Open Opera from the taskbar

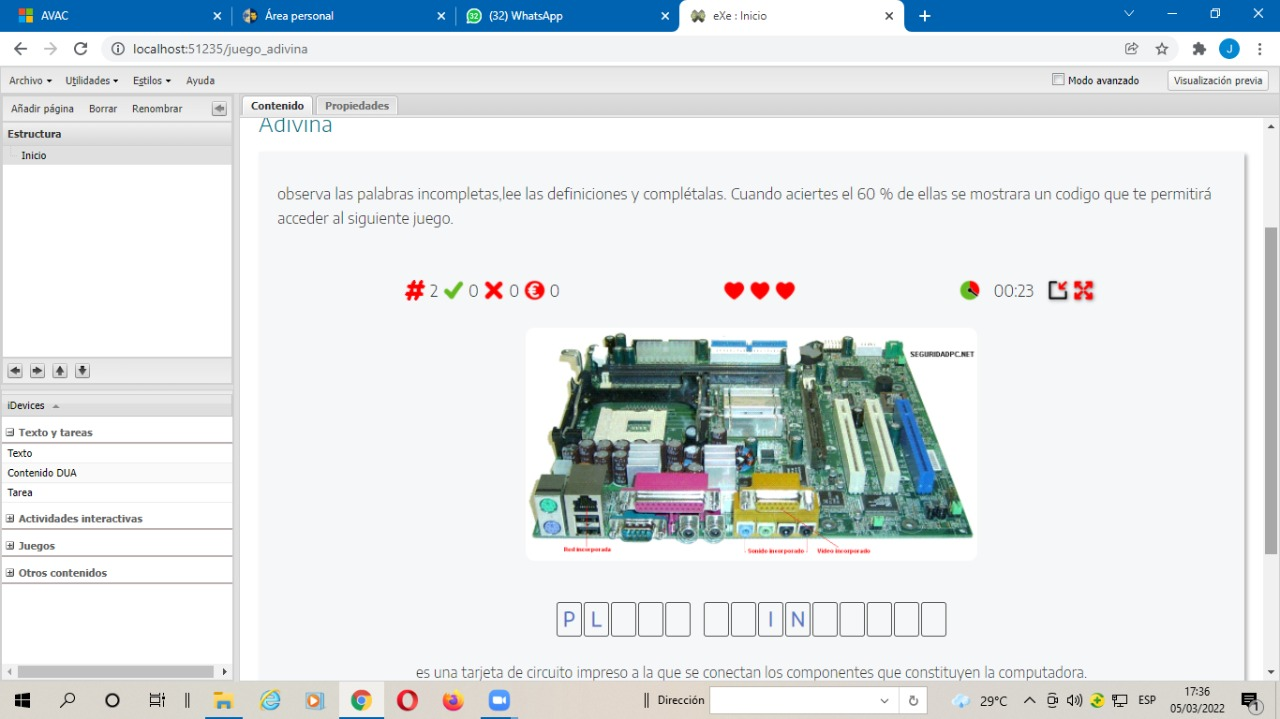tap(407, 700)
